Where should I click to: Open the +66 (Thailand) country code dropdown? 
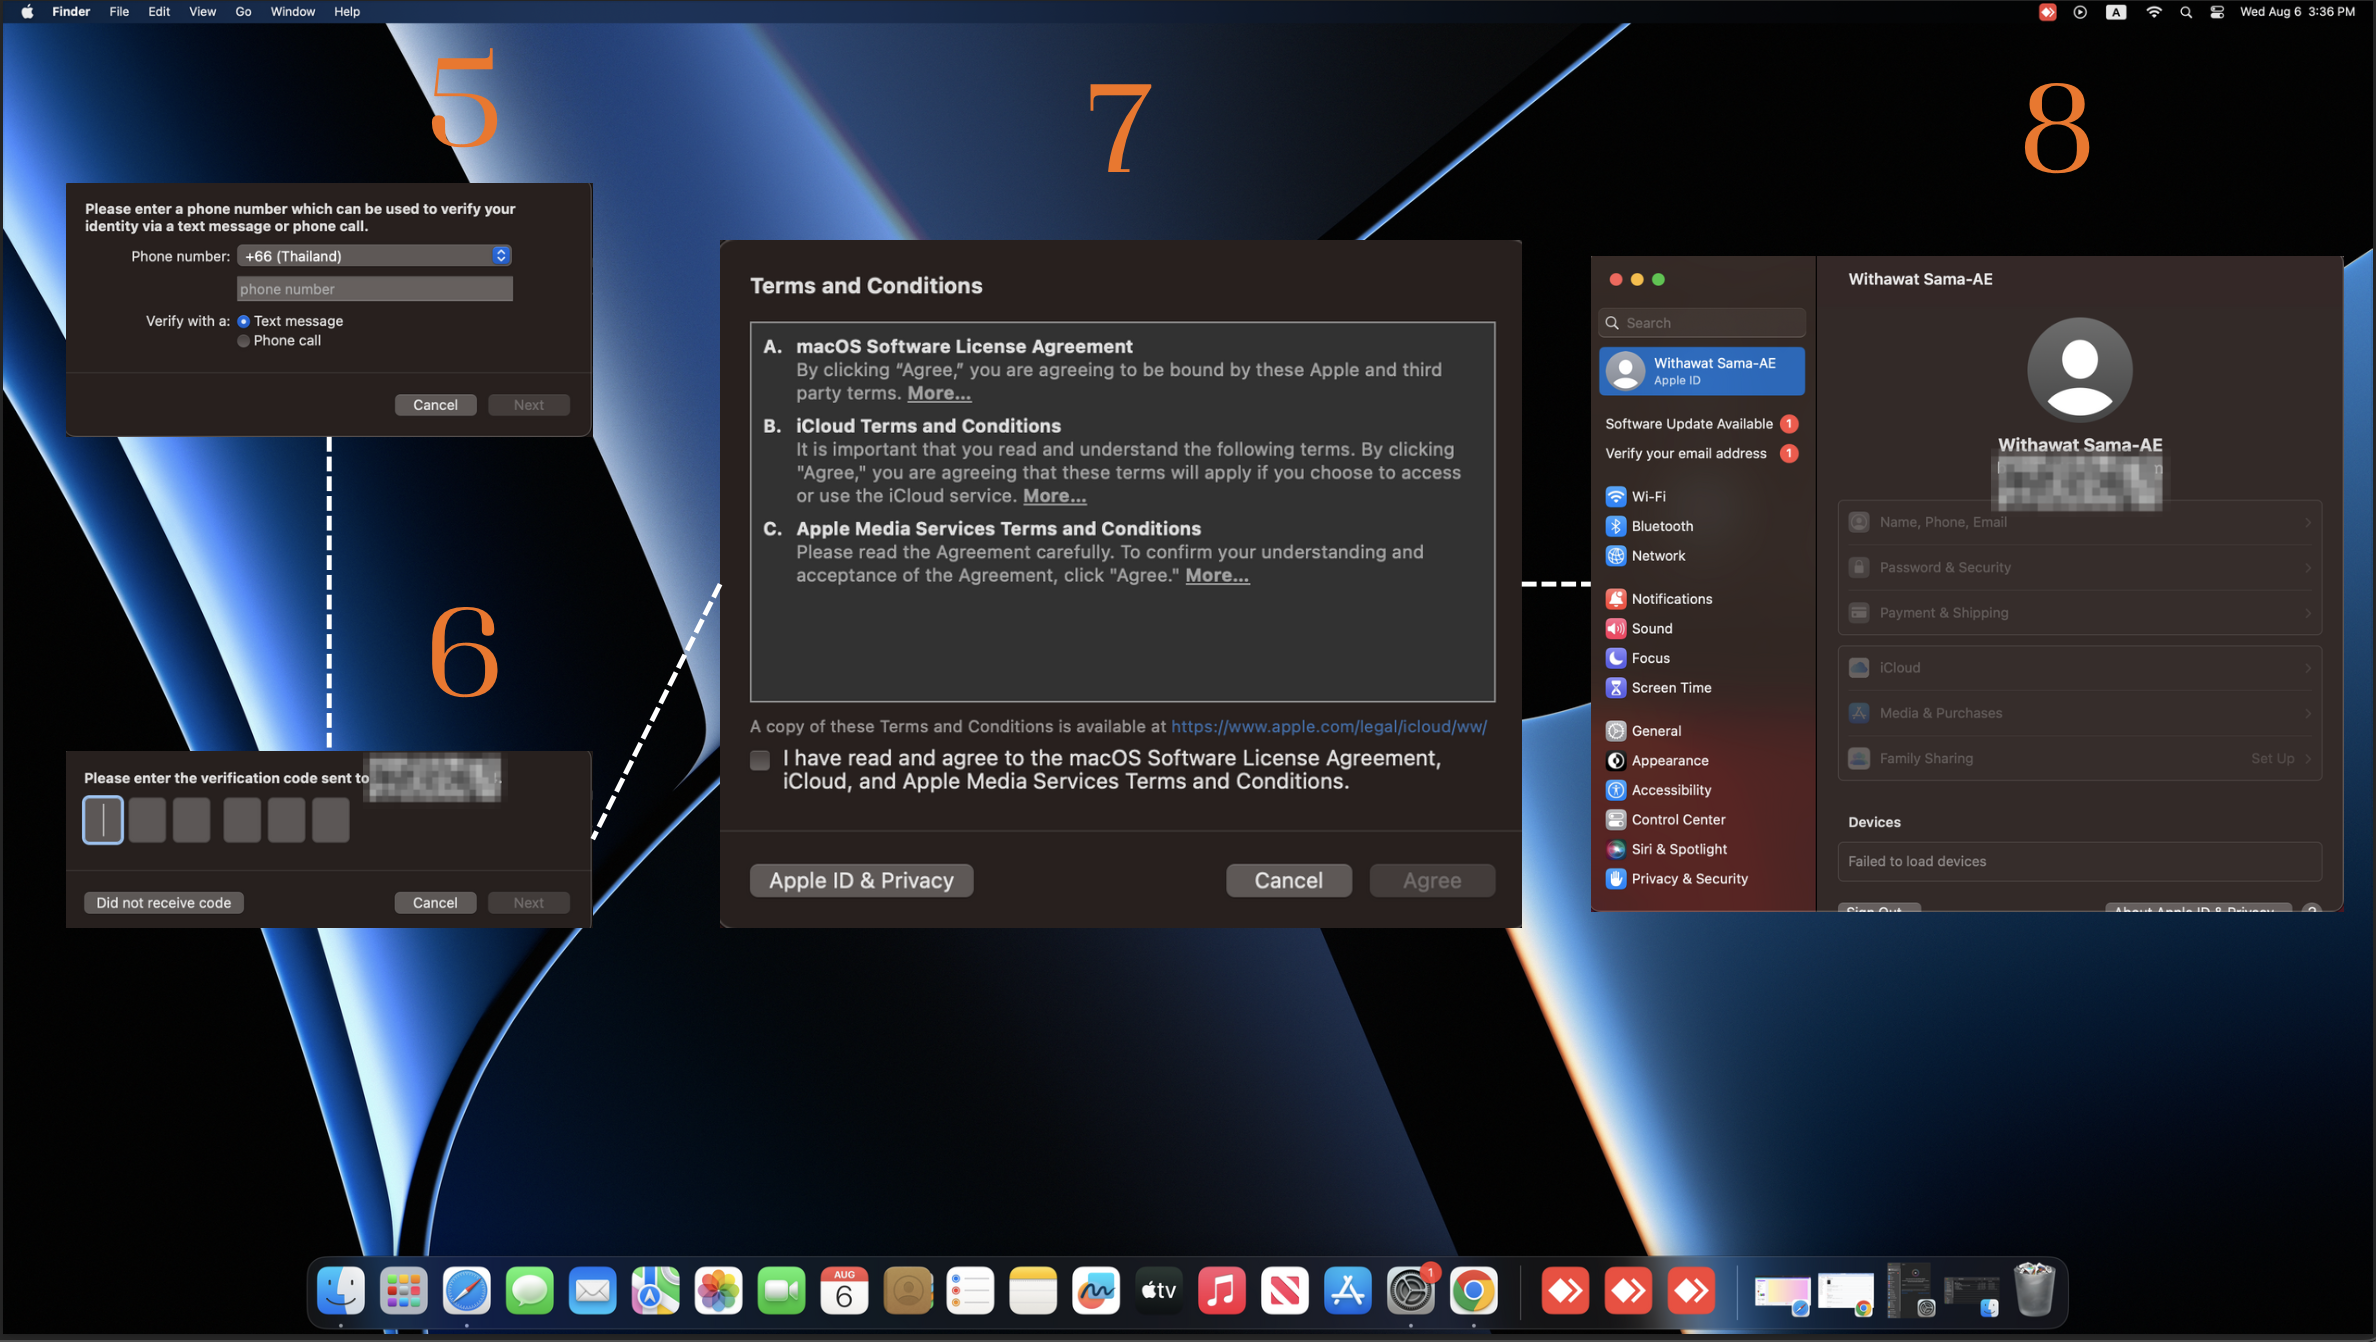(375, 256)
